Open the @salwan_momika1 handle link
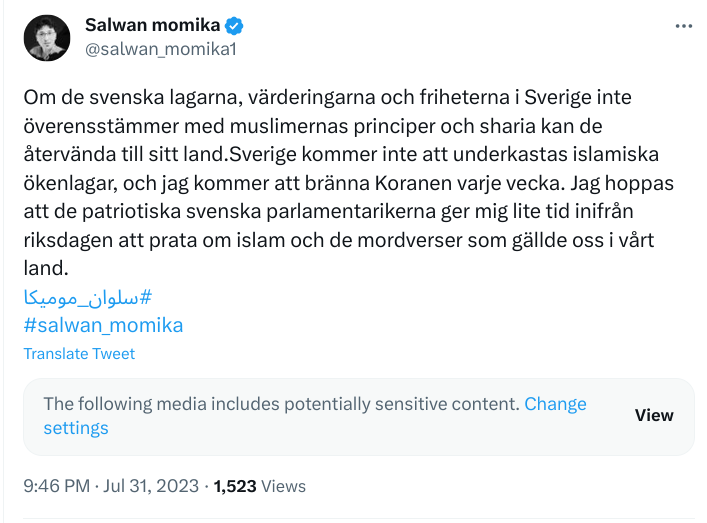The width and height of the screenshot is (707, 523). [160, 49]
